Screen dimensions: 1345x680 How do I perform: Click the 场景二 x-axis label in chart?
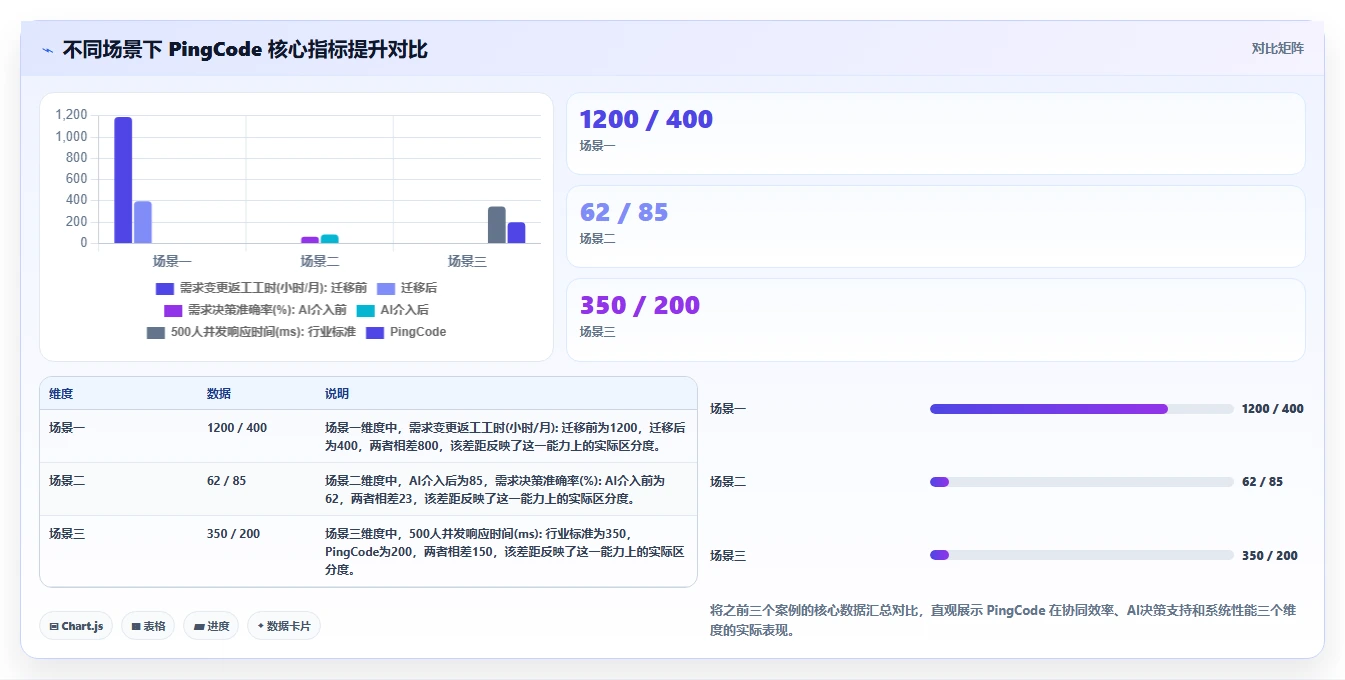320,261
